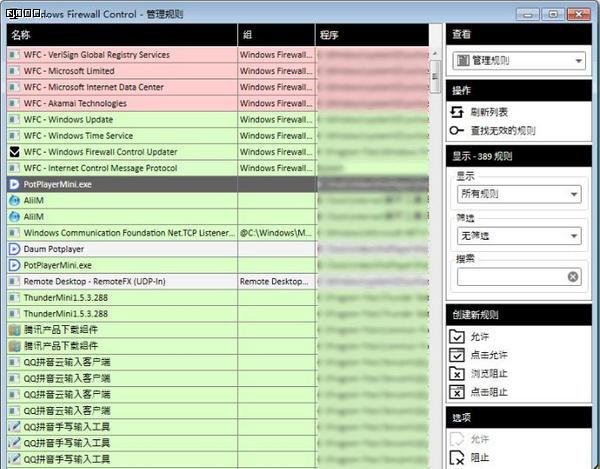Click the icon of the first AliIM row

click(14, 200)
